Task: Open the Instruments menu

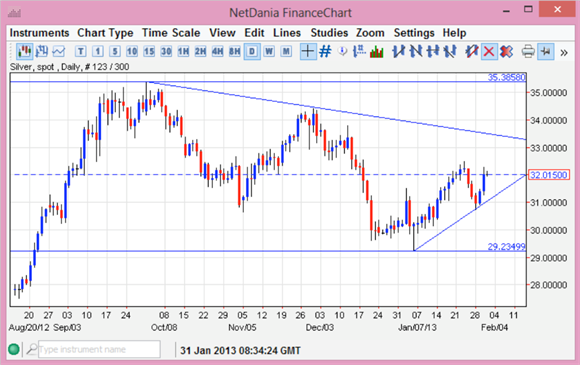Action: click(x=39, y=33)
